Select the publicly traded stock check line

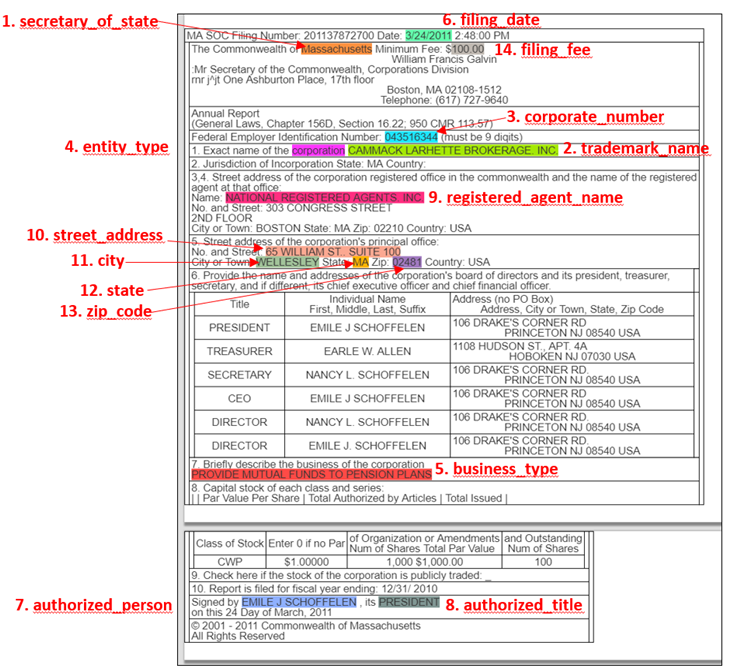[x=341, y=575]
